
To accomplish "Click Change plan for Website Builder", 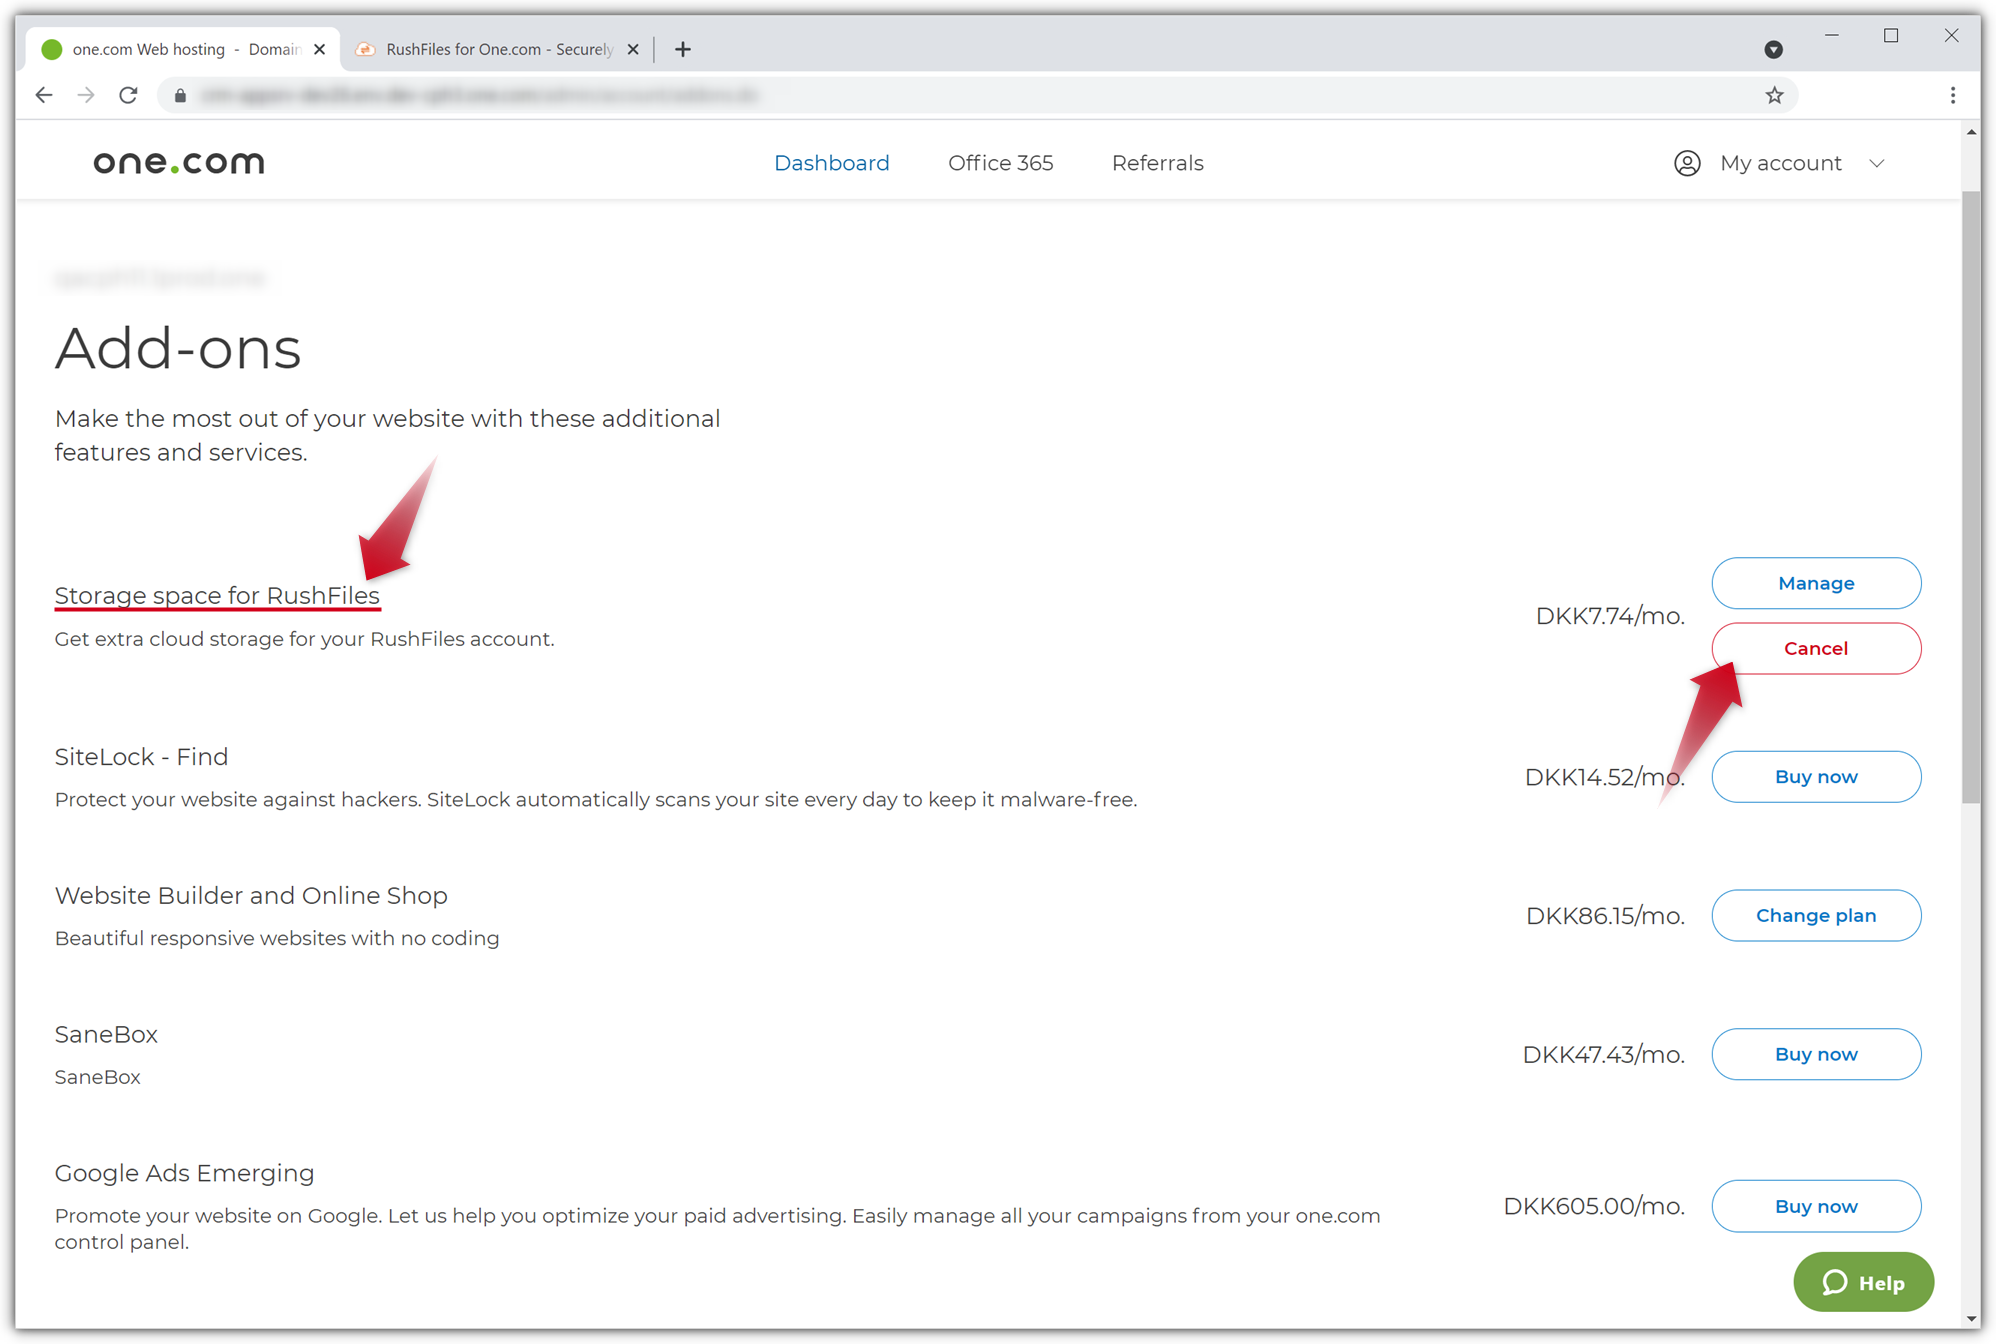I will pyautogui.click(x=1815, y=915).
